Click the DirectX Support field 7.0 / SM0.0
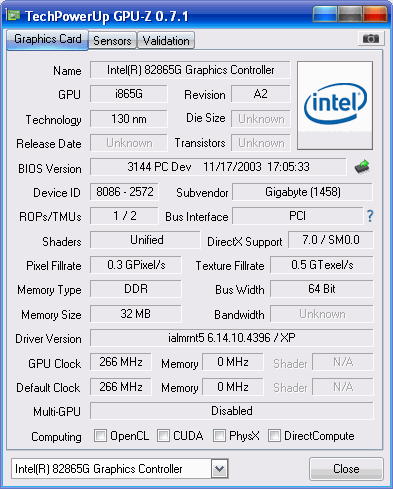Viewport: 393px width, 489px height. (x=331, y=240)
